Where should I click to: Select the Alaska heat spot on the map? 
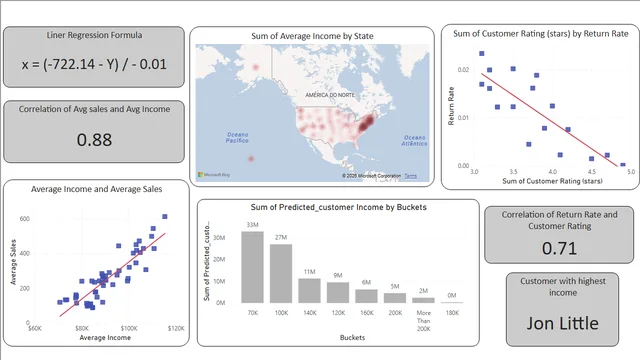[256, 67]
